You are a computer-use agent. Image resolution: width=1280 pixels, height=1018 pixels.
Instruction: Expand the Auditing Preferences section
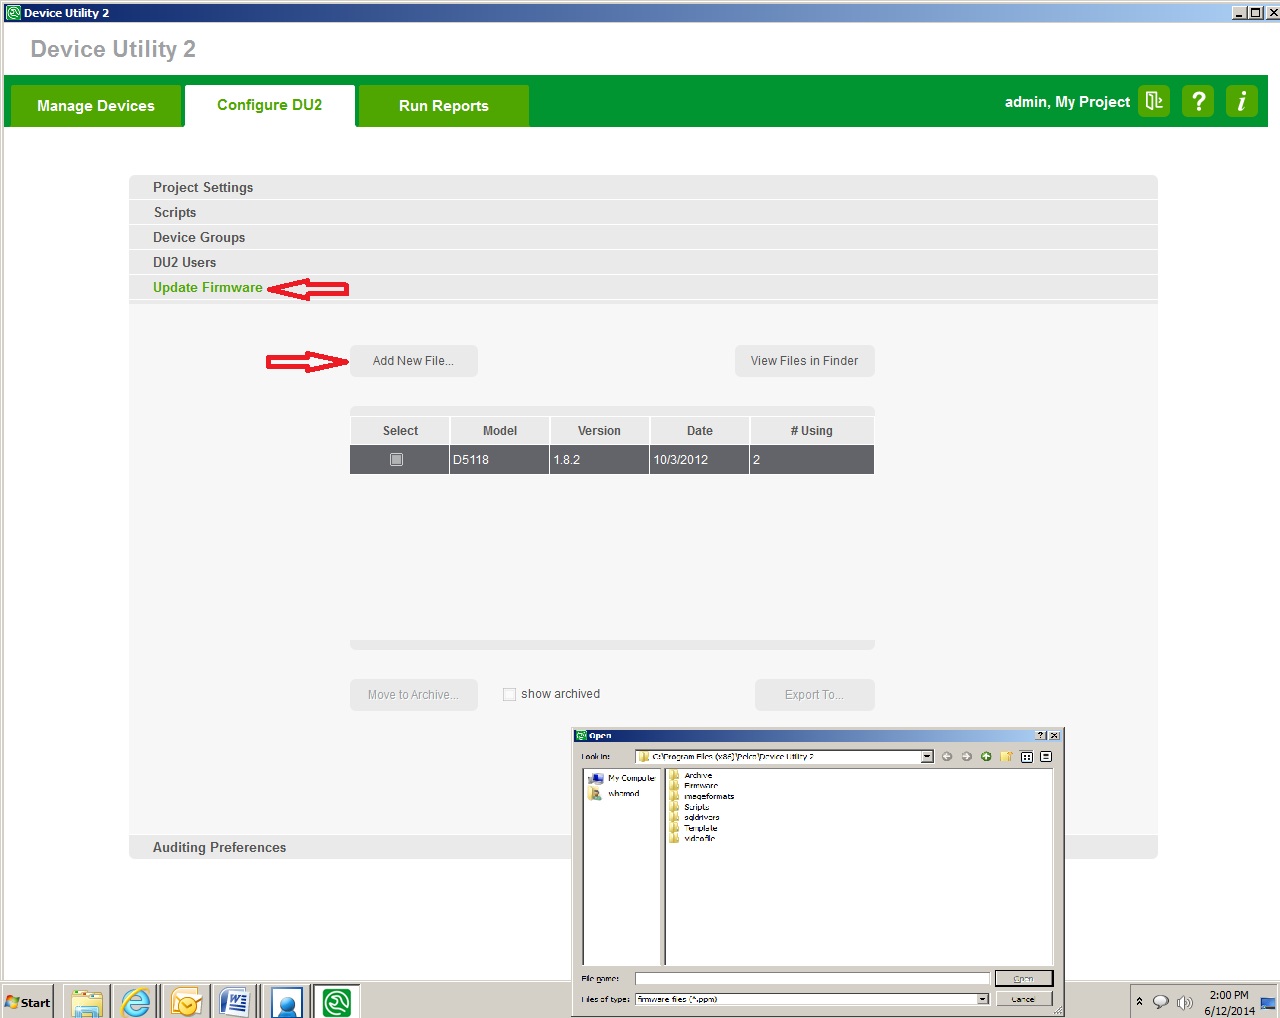click(219, 847)
